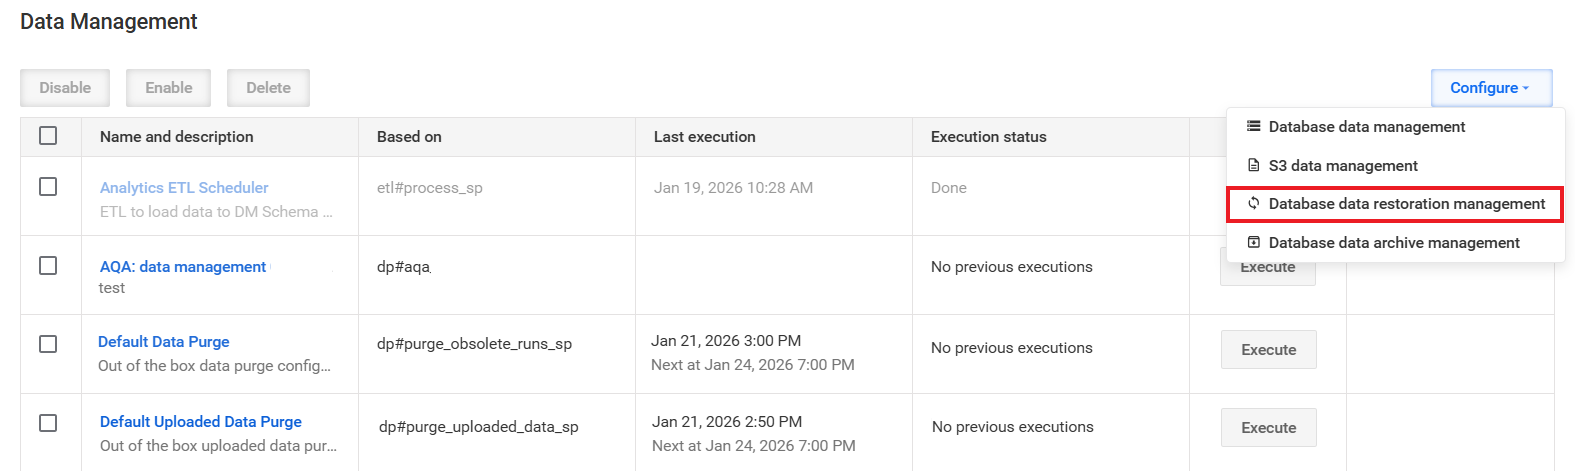
Task: Pick the Database data archive management option
Action: point(1396,243)
